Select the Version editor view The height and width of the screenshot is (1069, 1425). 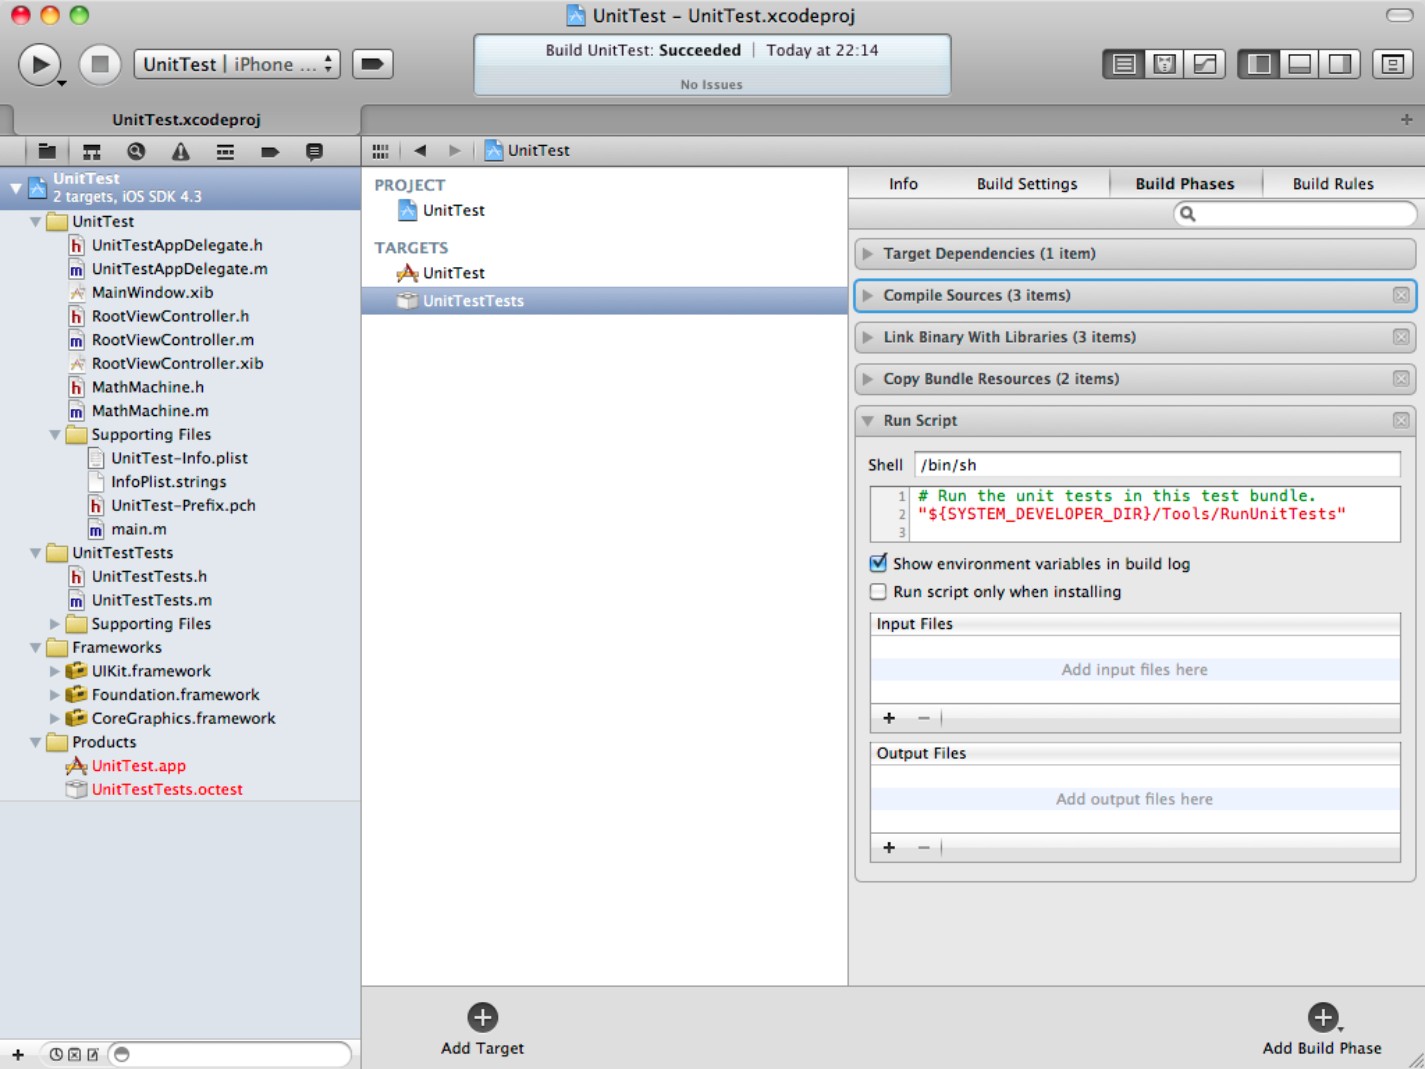coord(1205,64)
